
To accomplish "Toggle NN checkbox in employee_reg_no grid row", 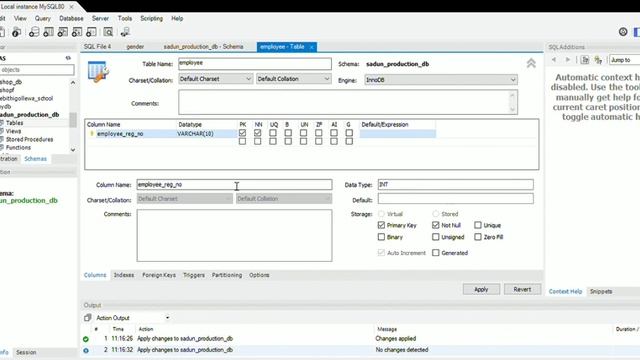I will (258, 133).
